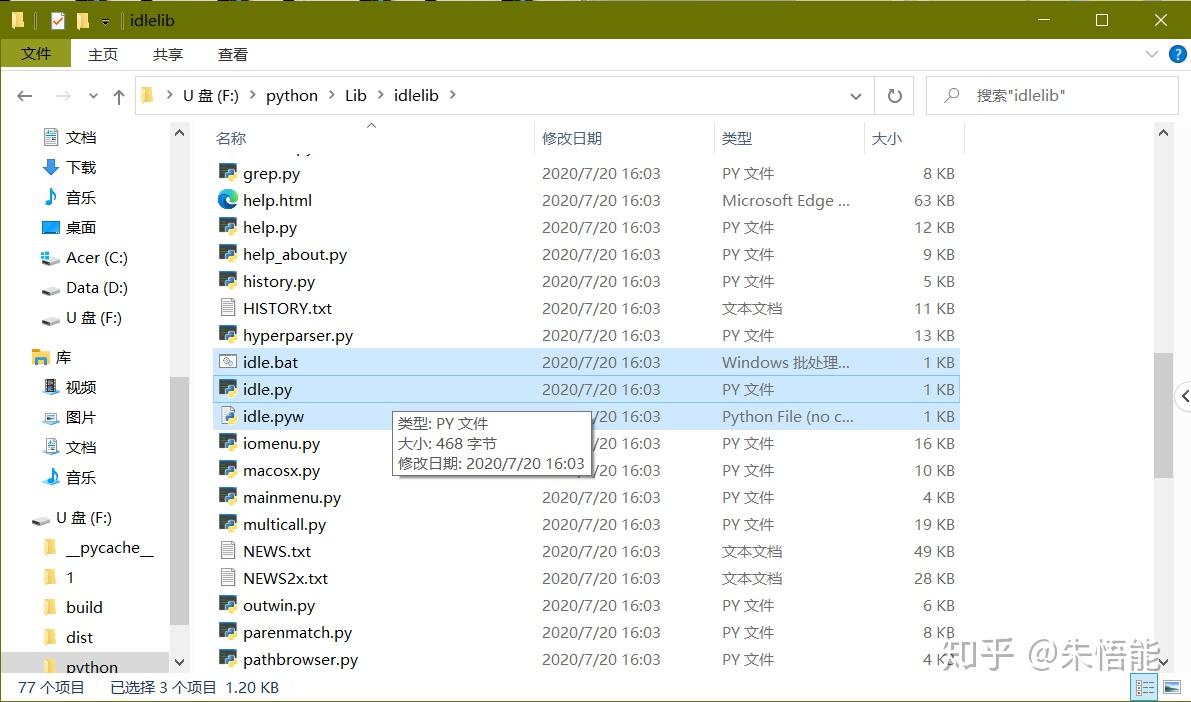Navigate to python via the breadcrumb link

291,95
